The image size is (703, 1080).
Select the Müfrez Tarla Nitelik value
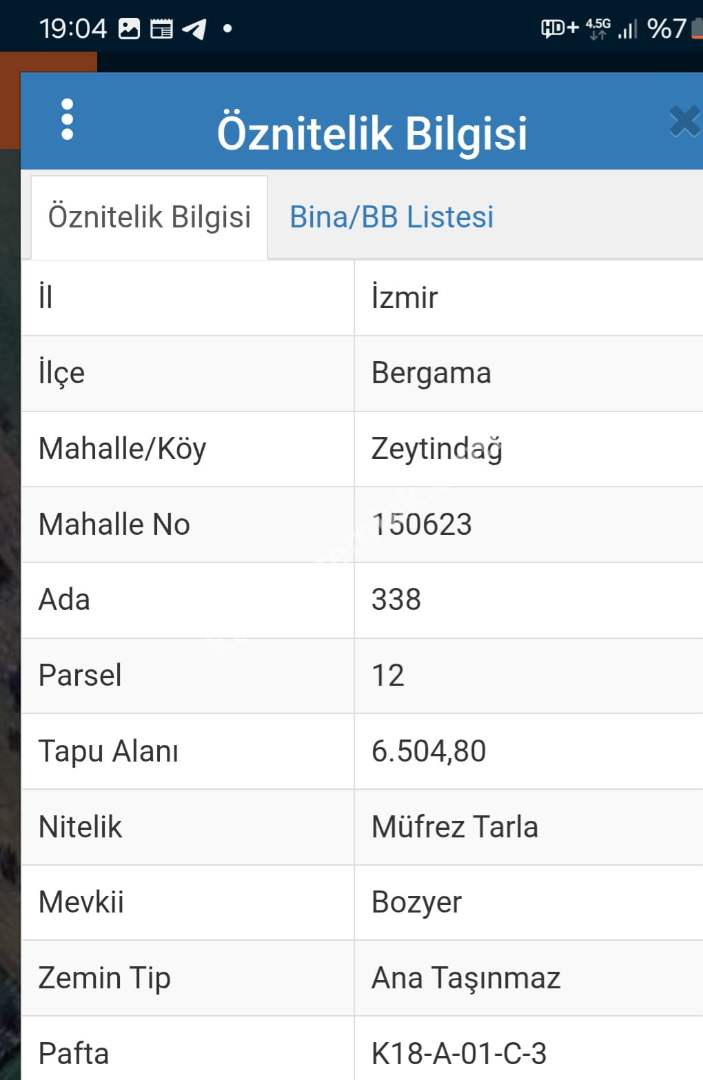[x=454, y=827]
